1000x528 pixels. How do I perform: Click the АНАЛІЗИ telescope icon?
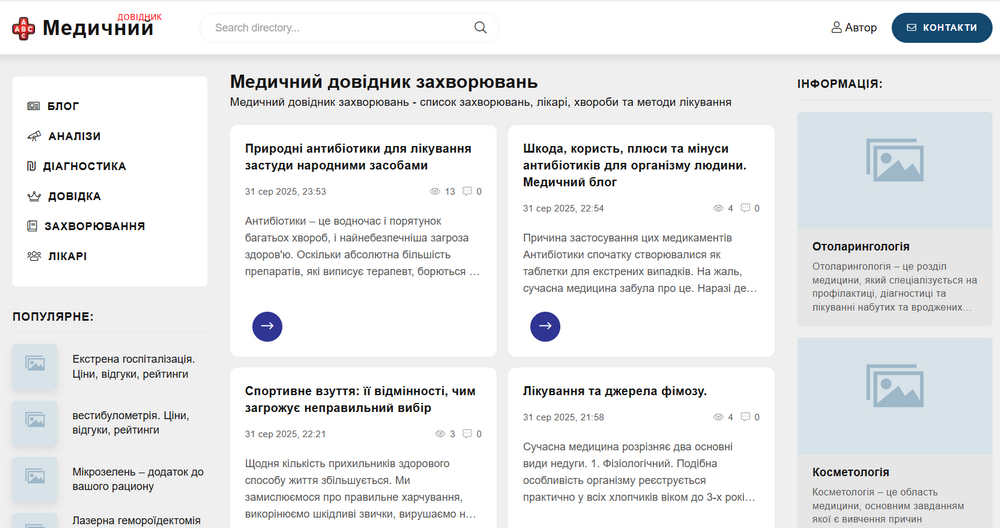coord(34,136)
